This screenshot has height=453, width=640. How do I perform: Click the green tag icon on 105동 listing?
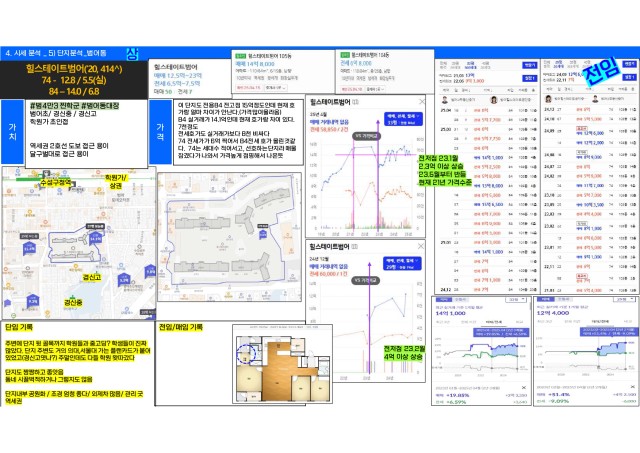(x=241, y=56)
